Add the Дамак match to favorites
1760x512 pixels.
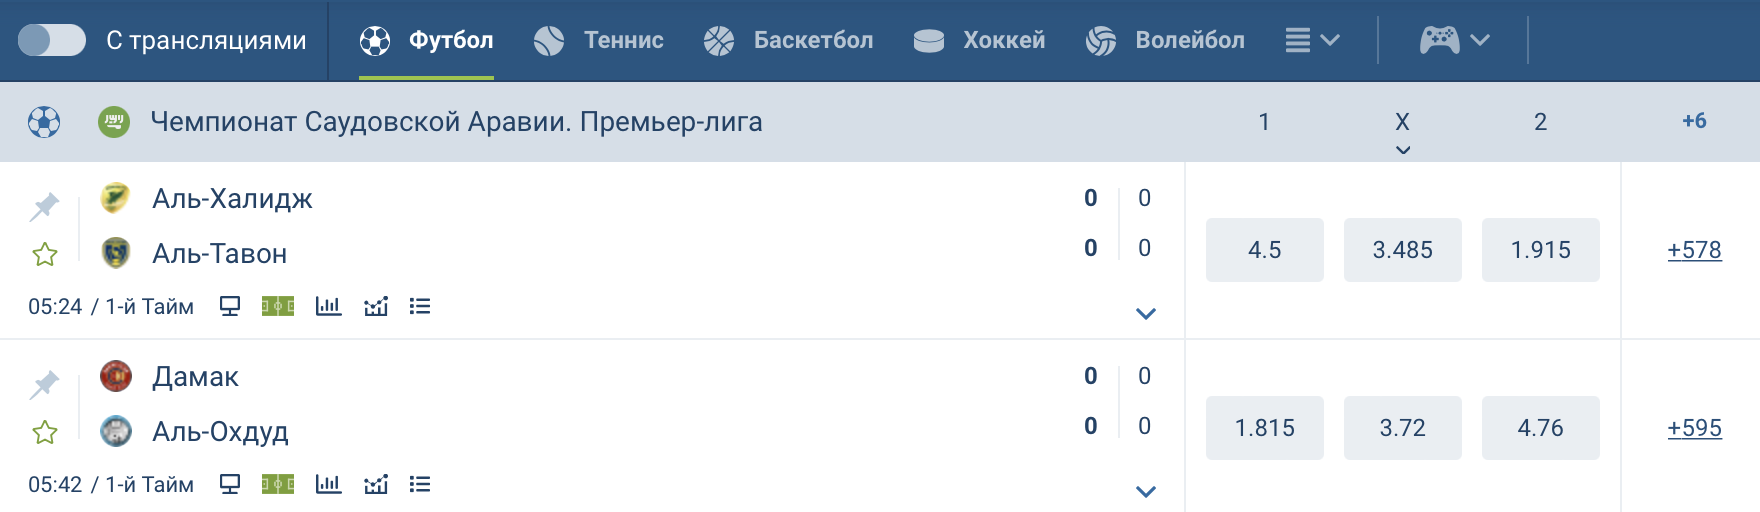click(x=45, y=432)
